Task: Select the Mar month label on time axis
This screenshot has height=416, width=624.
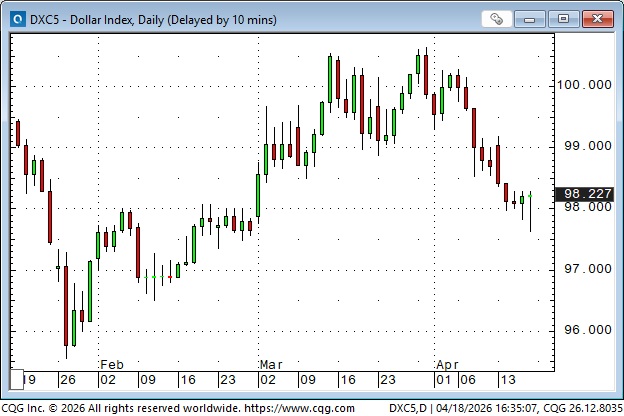Action: click(x=270, y=365)
